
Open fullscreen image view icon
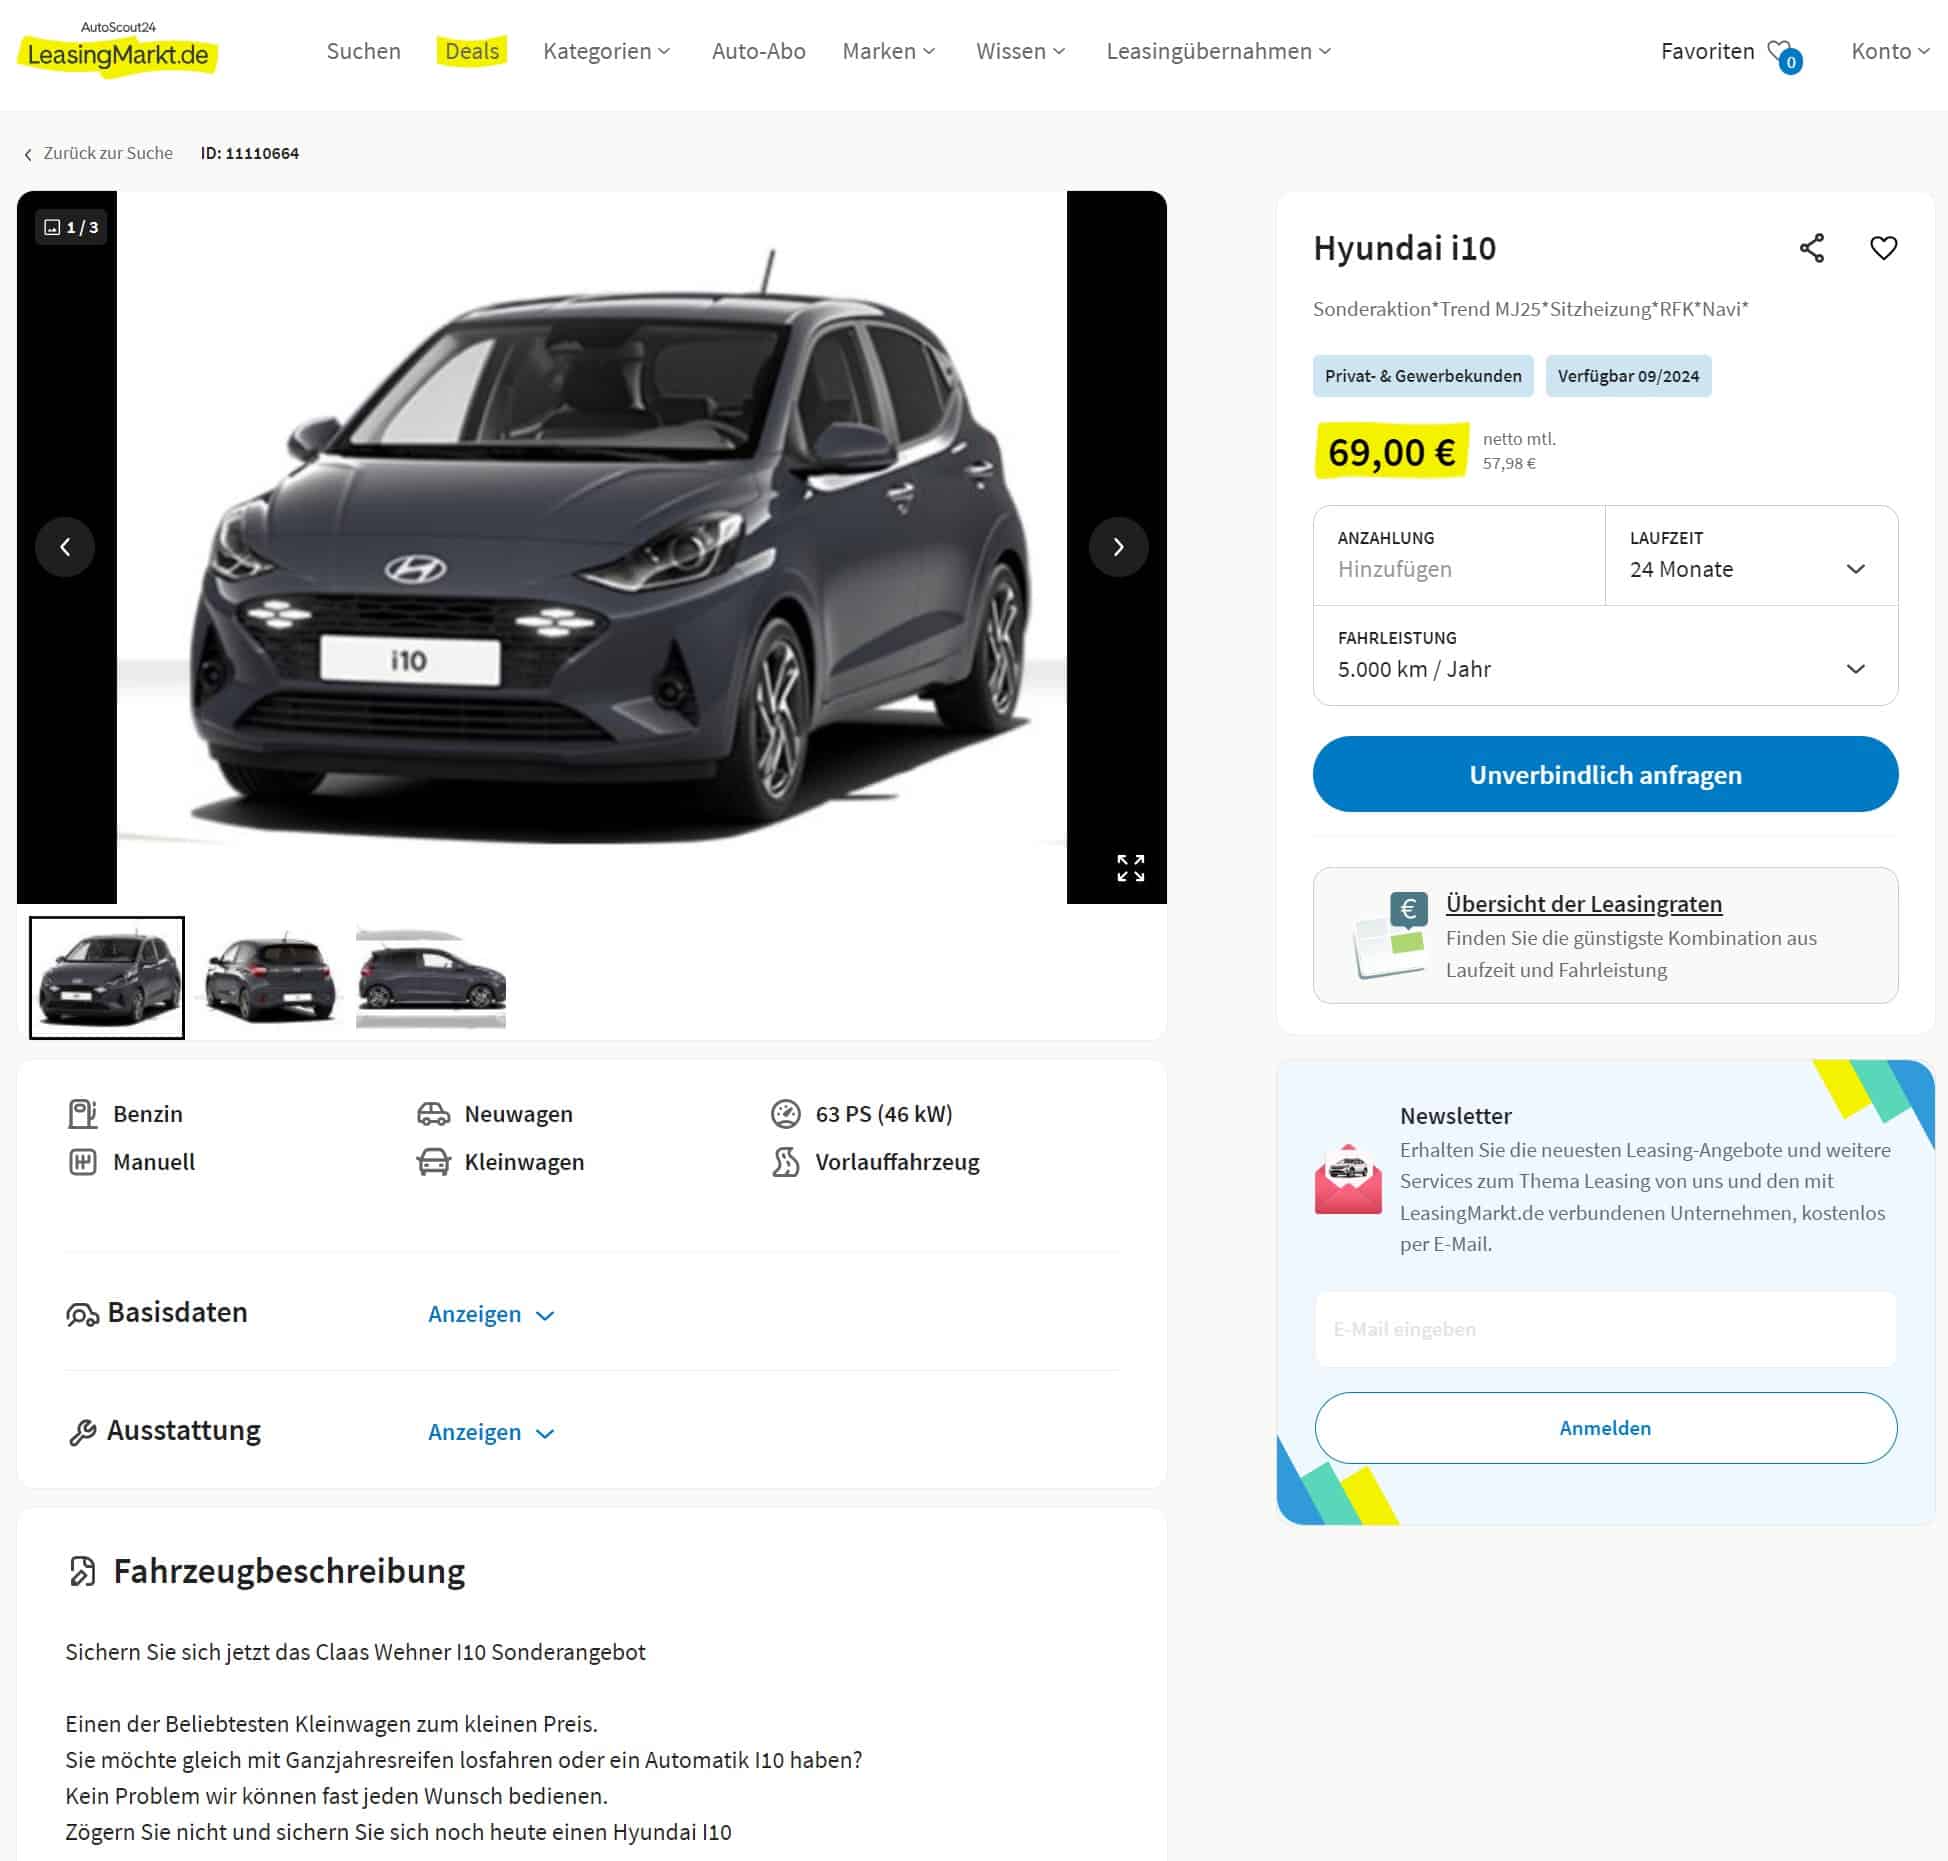pyautogui.click(x=1130, y=867)
